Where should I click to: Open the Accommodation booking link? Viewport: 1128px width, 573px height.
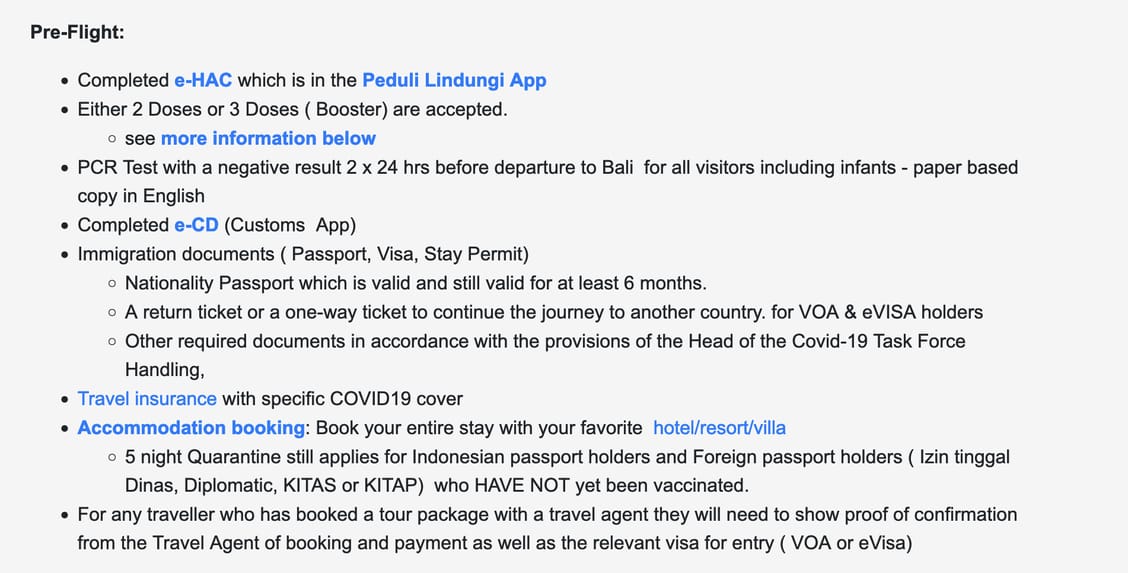pyautogui.click(x=191, y=428)
